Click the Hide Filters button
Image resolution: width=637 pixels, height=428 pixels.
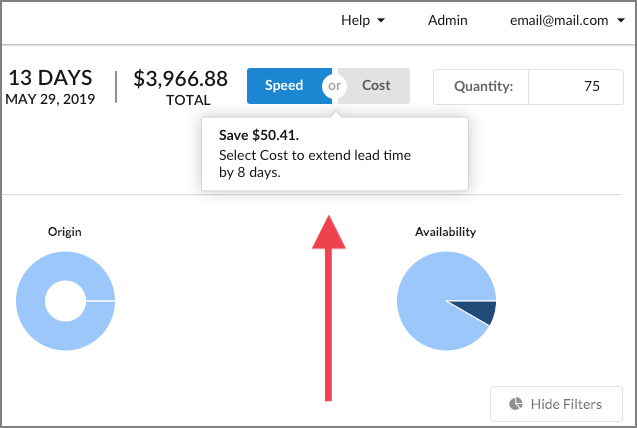[x=556, y=404]
